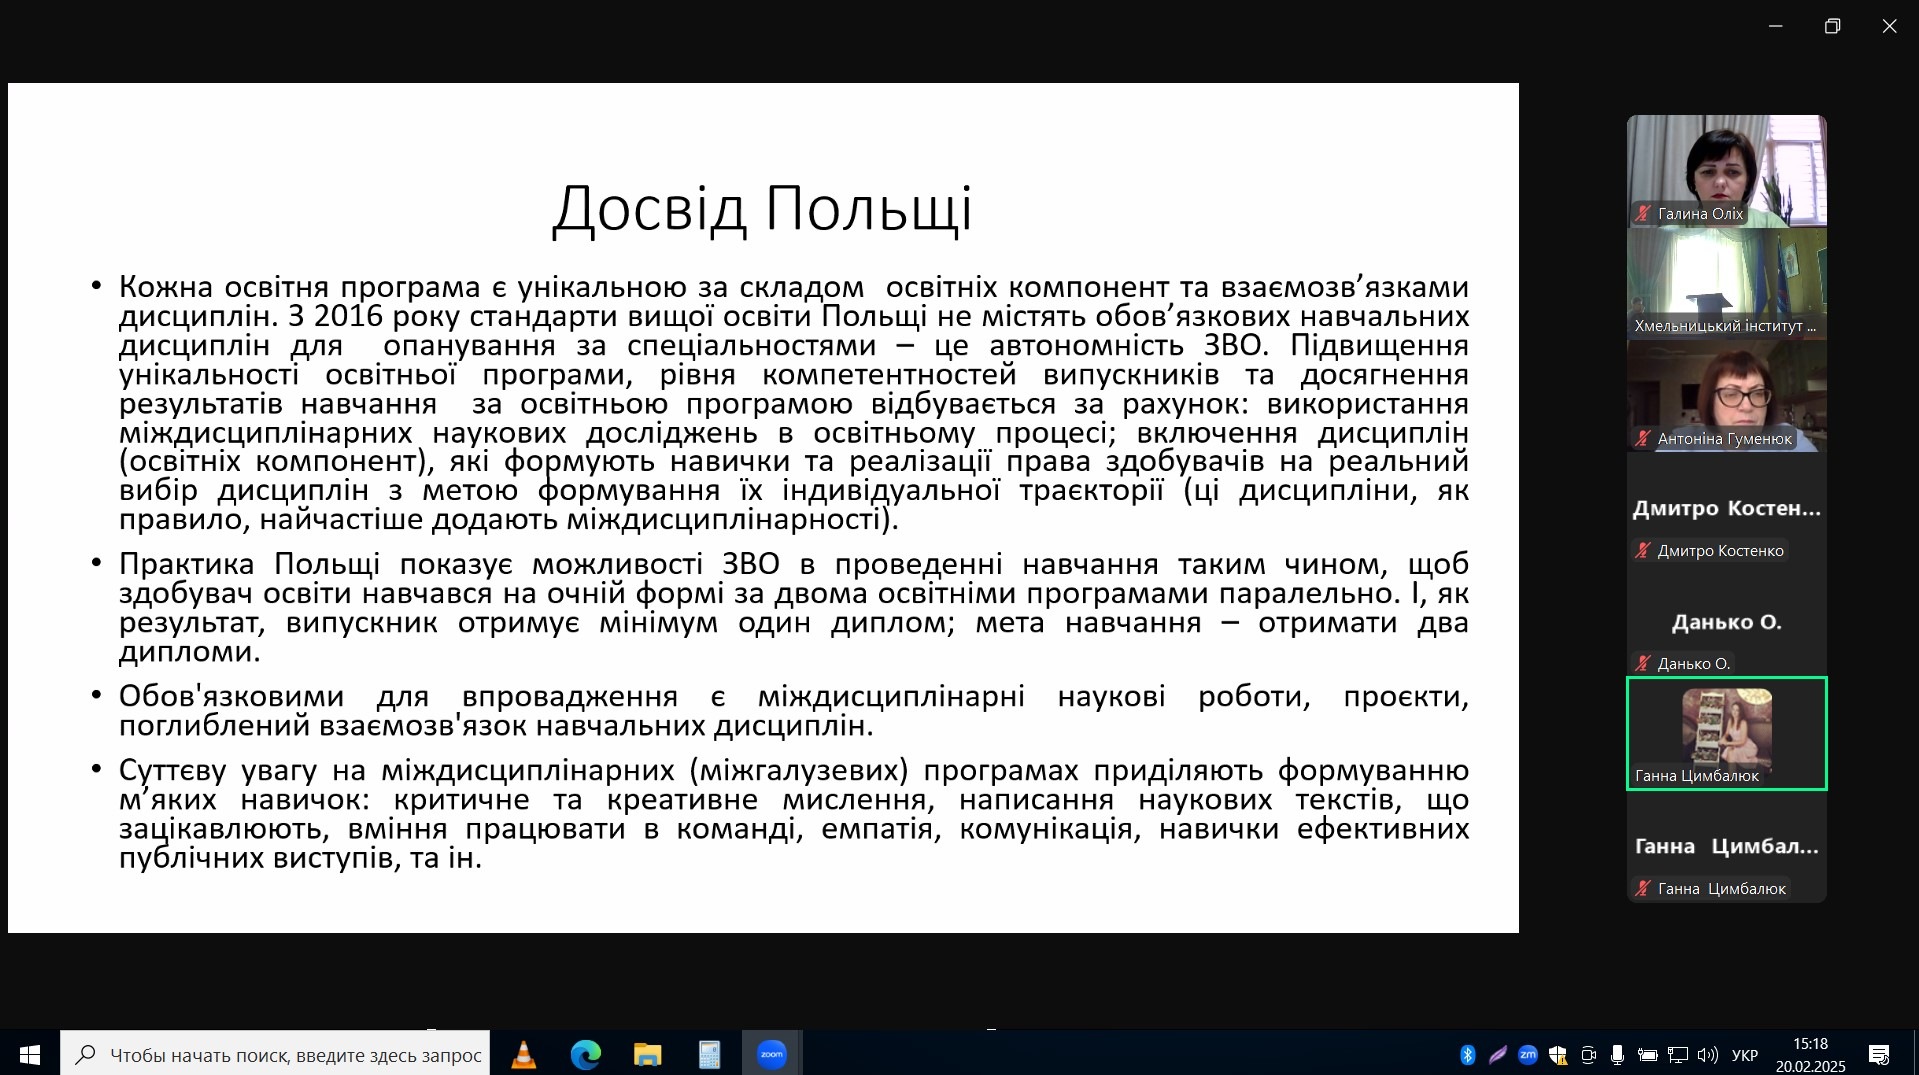Click the muted mic icon beside Галина Оліх

click(1643, 213)
